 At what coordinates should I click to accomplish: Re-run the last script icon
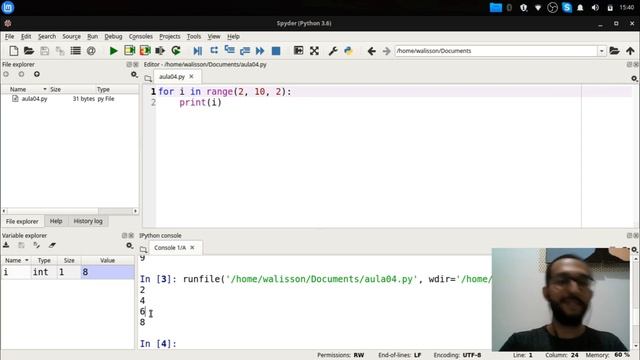[x=176, y=51]
